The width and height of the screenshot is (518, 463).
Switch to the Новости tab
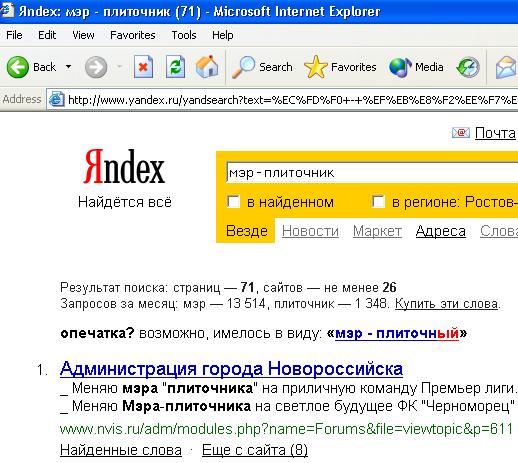click(x=310, y=231)
